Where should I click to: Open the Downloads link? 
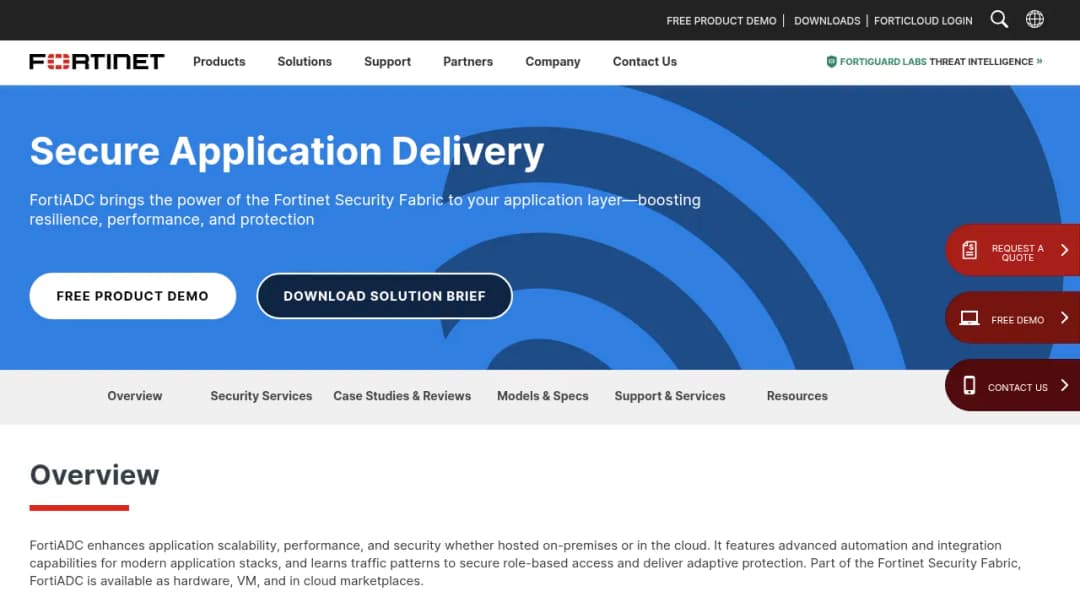point(827,21)
